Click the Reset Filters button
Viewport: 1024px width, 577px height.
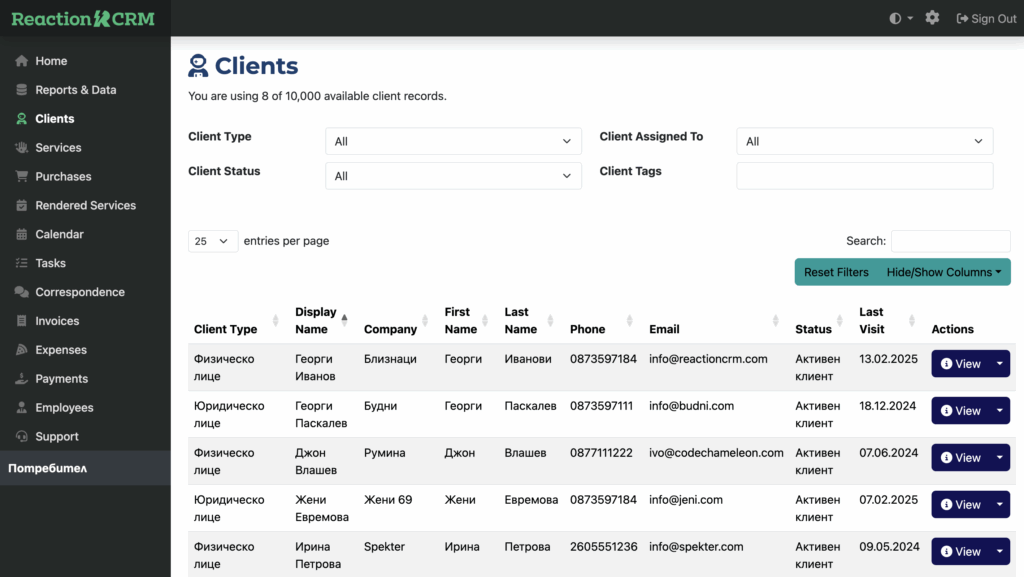836,272
